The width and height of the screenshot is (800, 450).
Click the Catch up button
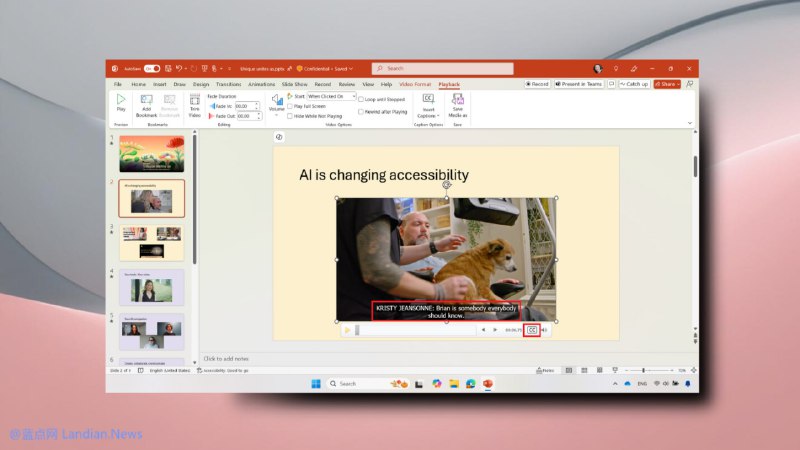coord(634,84)
